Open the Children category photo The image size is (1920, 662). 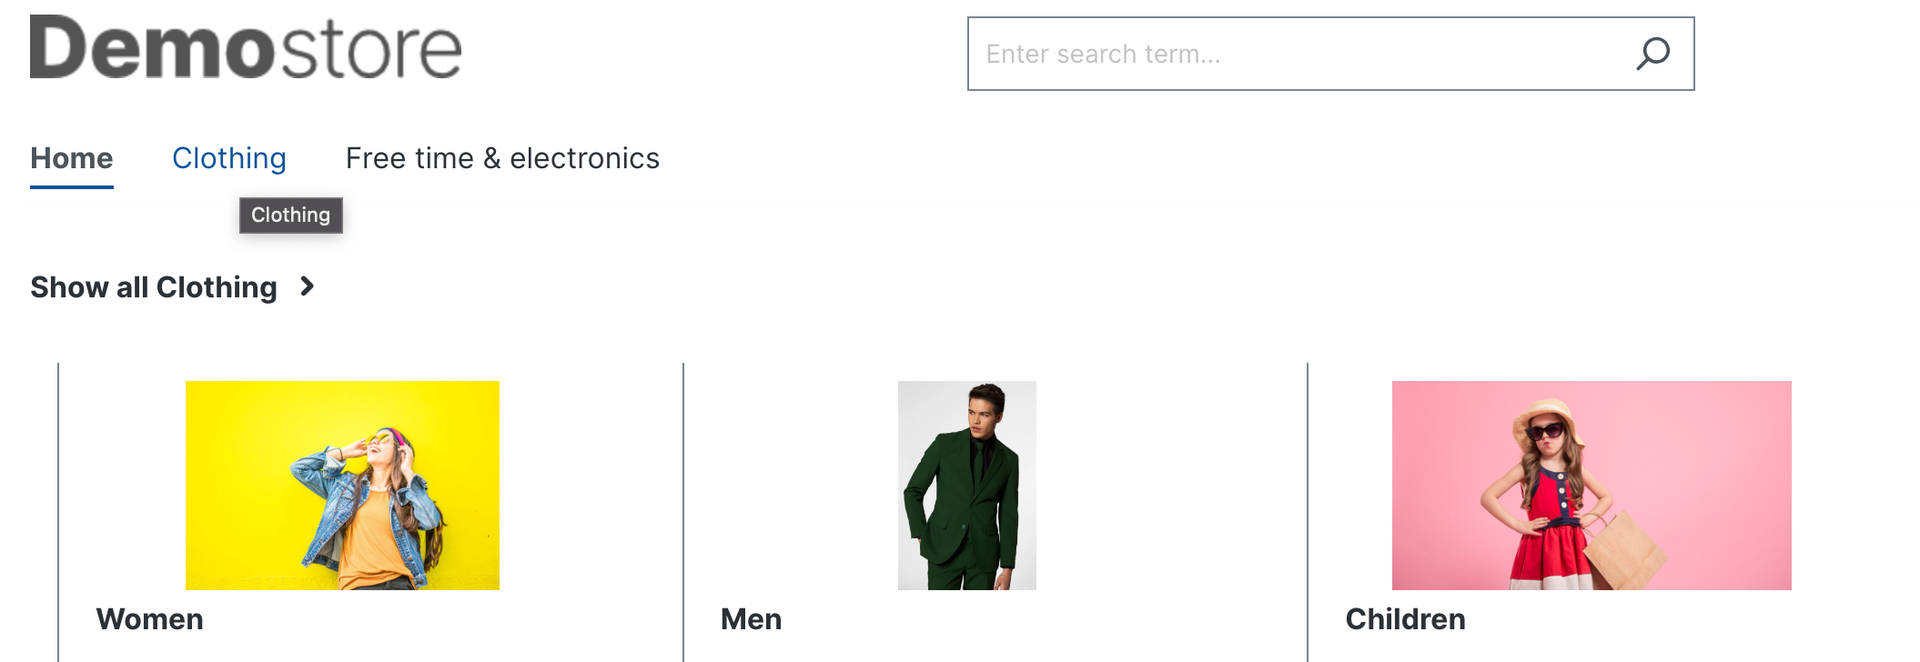pos(1591,485)
